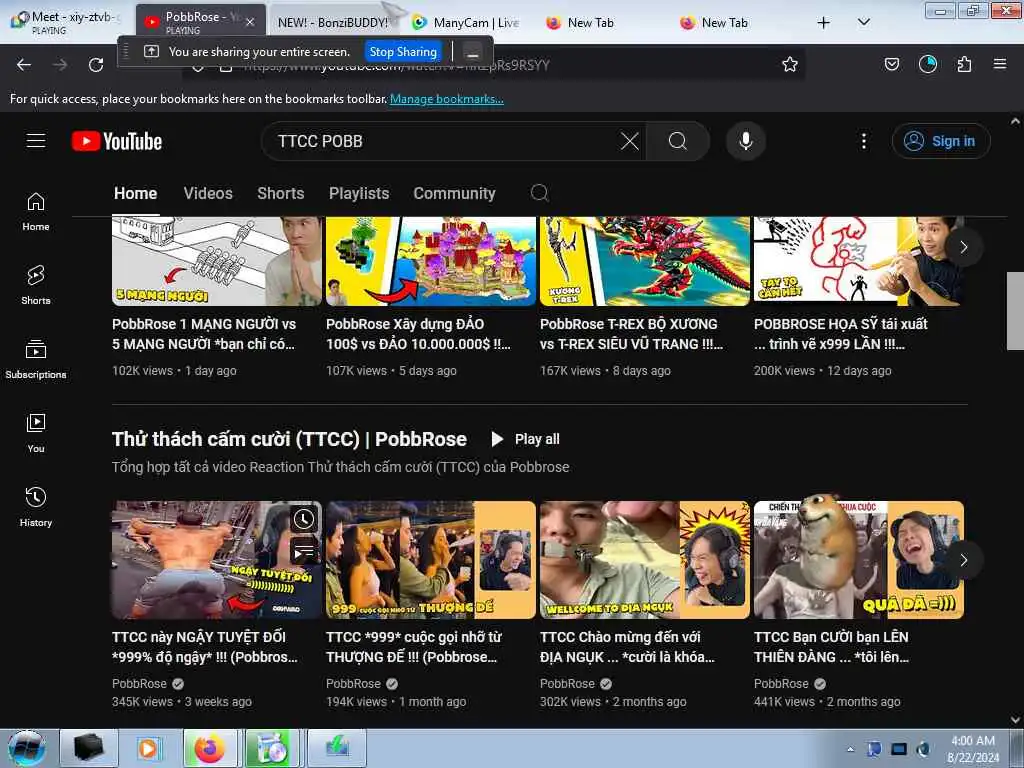Click the Sign in button

pyautogui.click(x=941, y=141)
